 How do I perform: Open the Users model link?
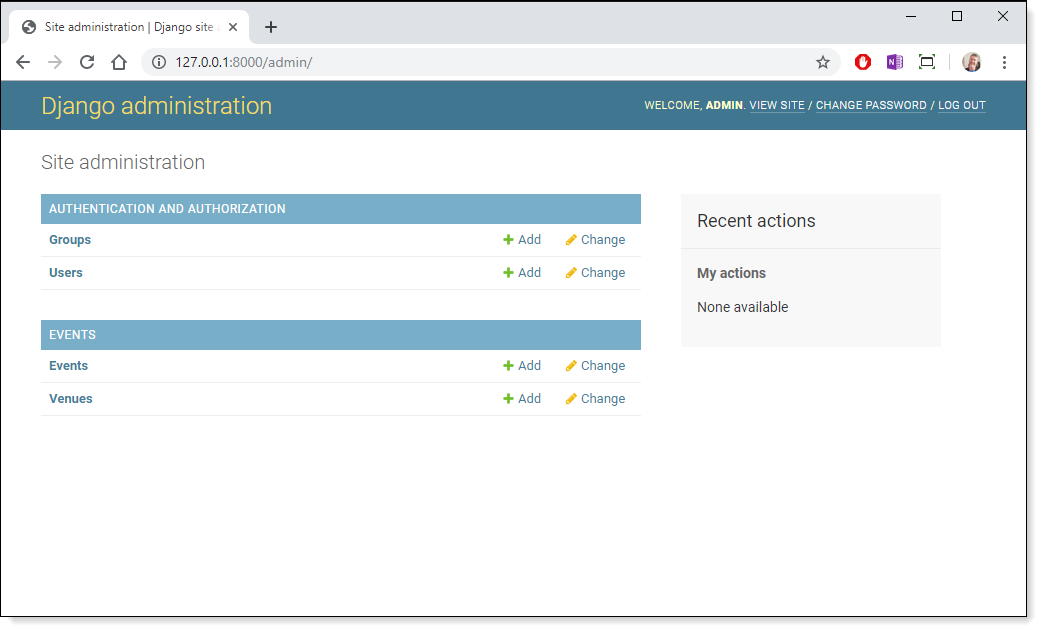click(x=66, y=273)
